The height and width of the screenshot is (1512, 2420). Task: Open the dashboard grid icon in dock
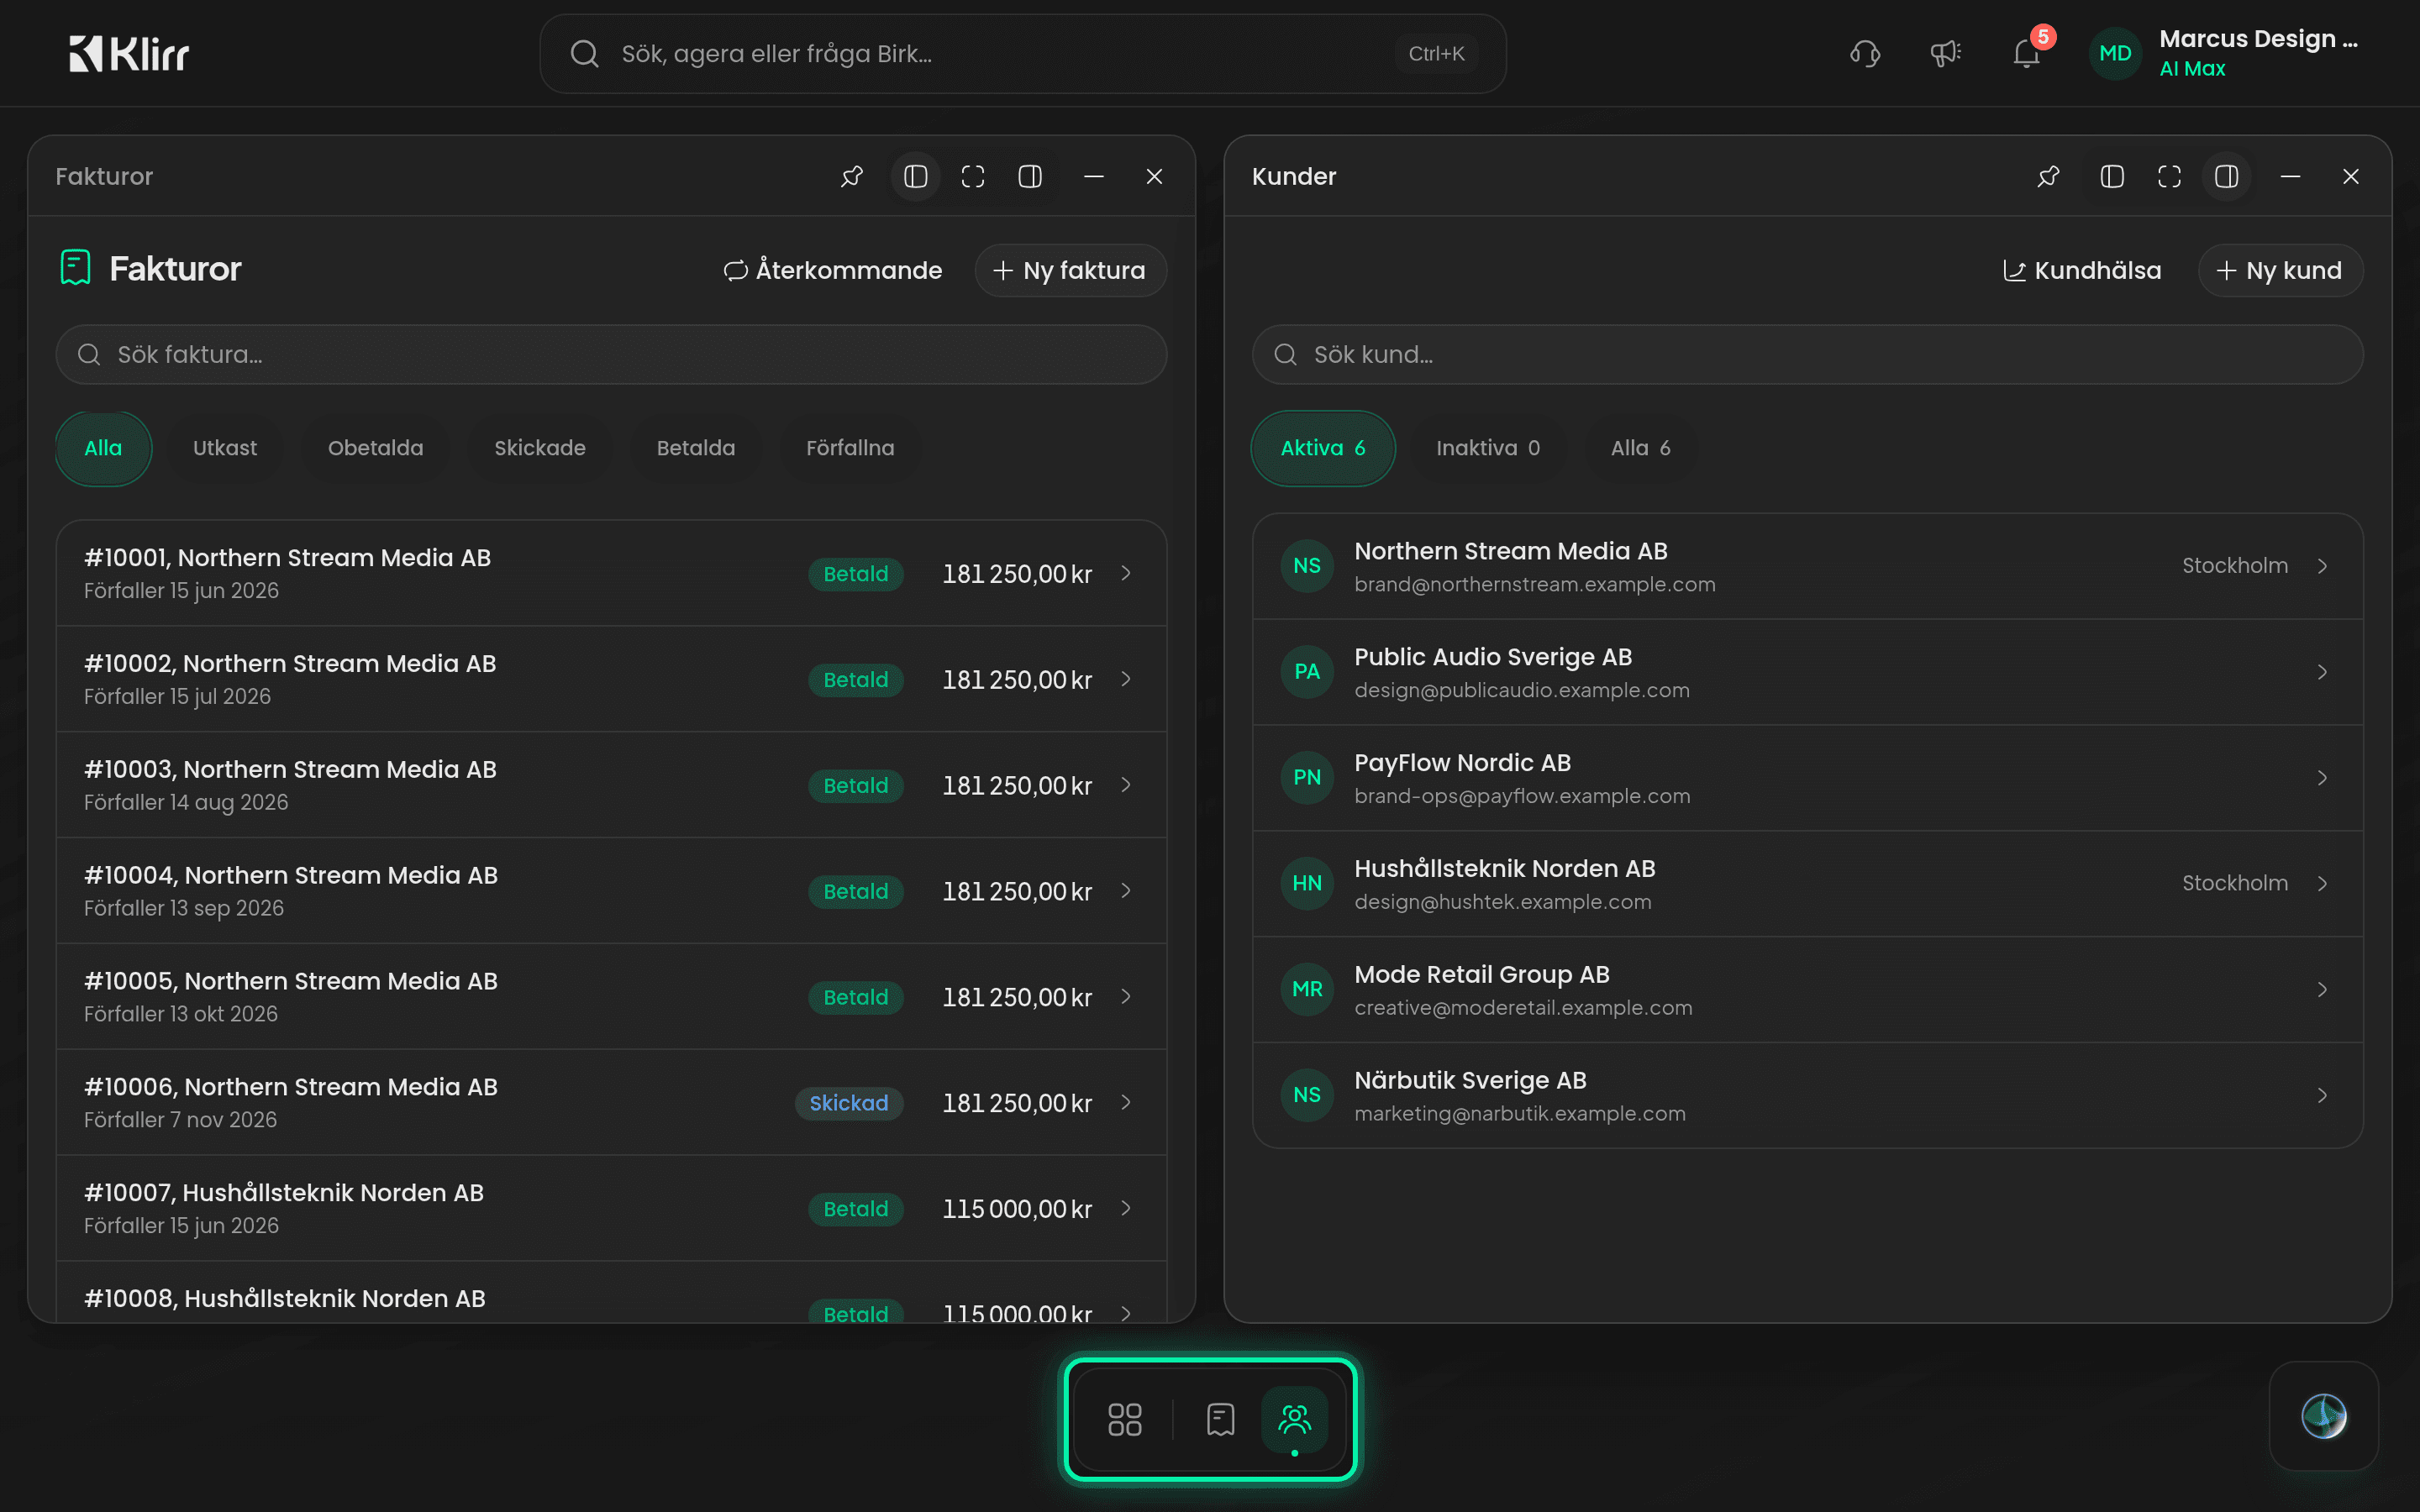pos(1125,1419)
